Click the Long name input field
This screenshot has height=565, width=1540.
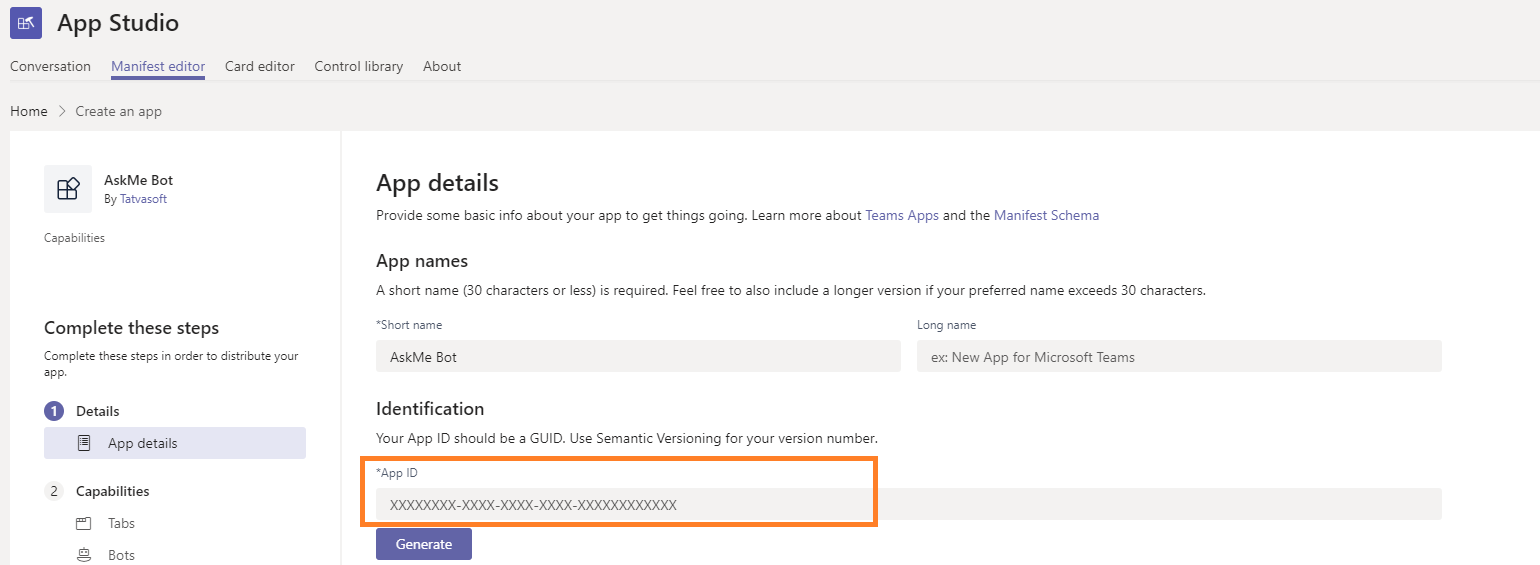[1179, 356]
